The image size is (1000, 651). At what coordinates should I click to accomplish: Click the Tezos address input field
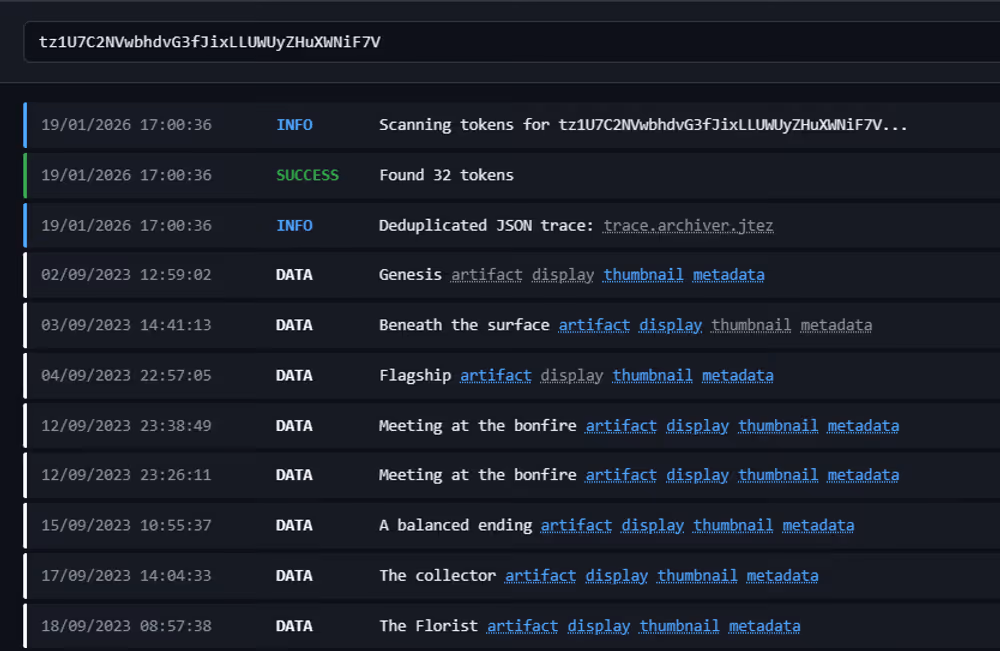(500, 42)
